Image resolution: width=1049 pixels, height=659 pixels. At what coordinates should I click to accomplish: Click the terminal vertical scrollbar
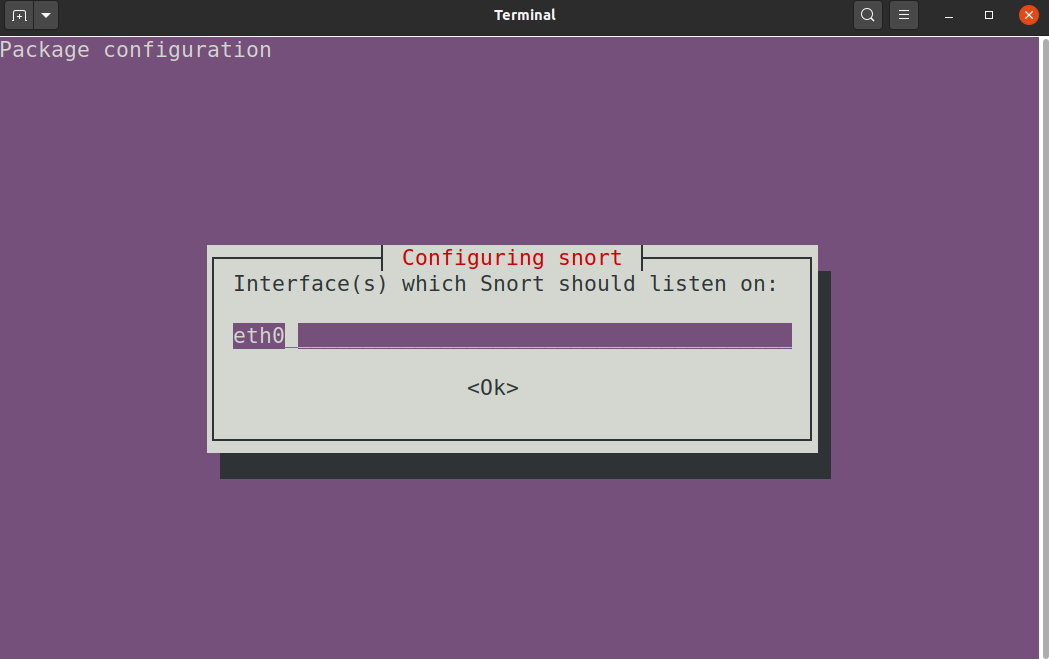tap(1044, 348)
